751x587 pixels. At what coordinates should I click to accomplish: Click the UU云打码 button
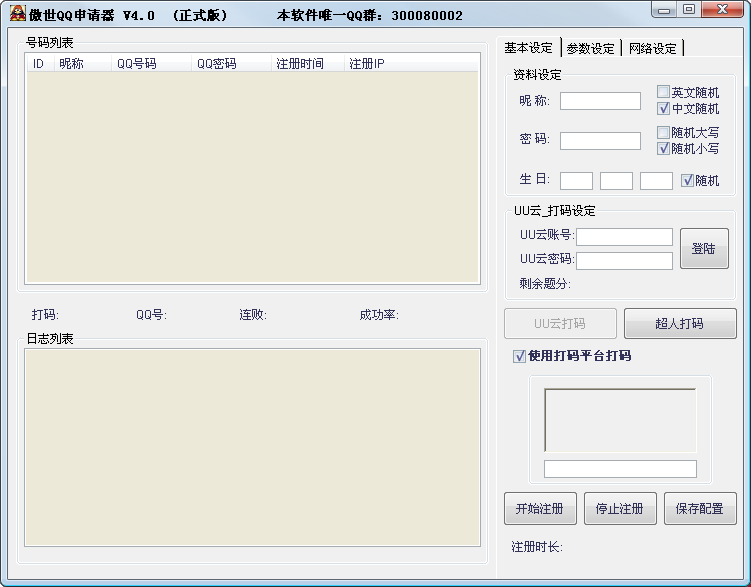(560, 324)
